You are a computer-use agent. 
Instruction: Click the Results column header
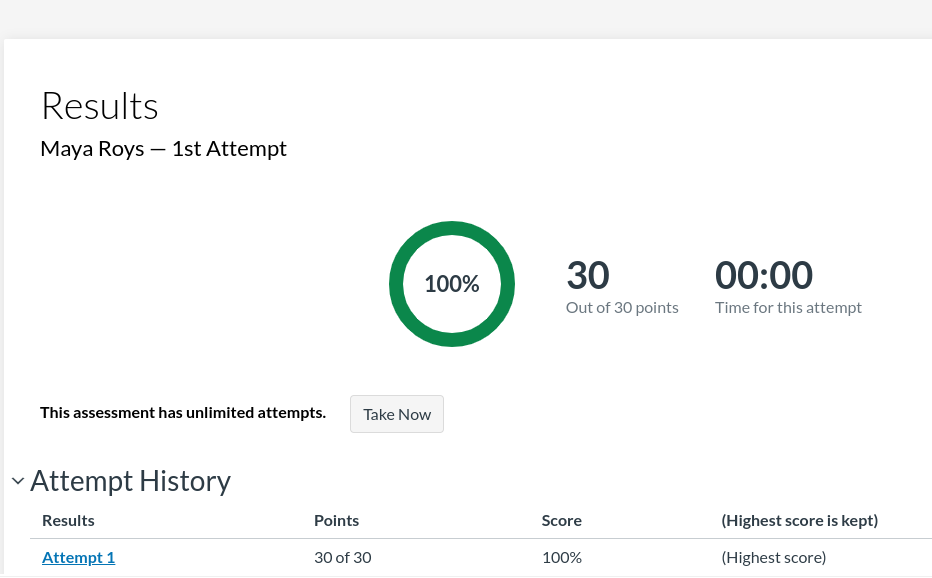pos(68,520)
